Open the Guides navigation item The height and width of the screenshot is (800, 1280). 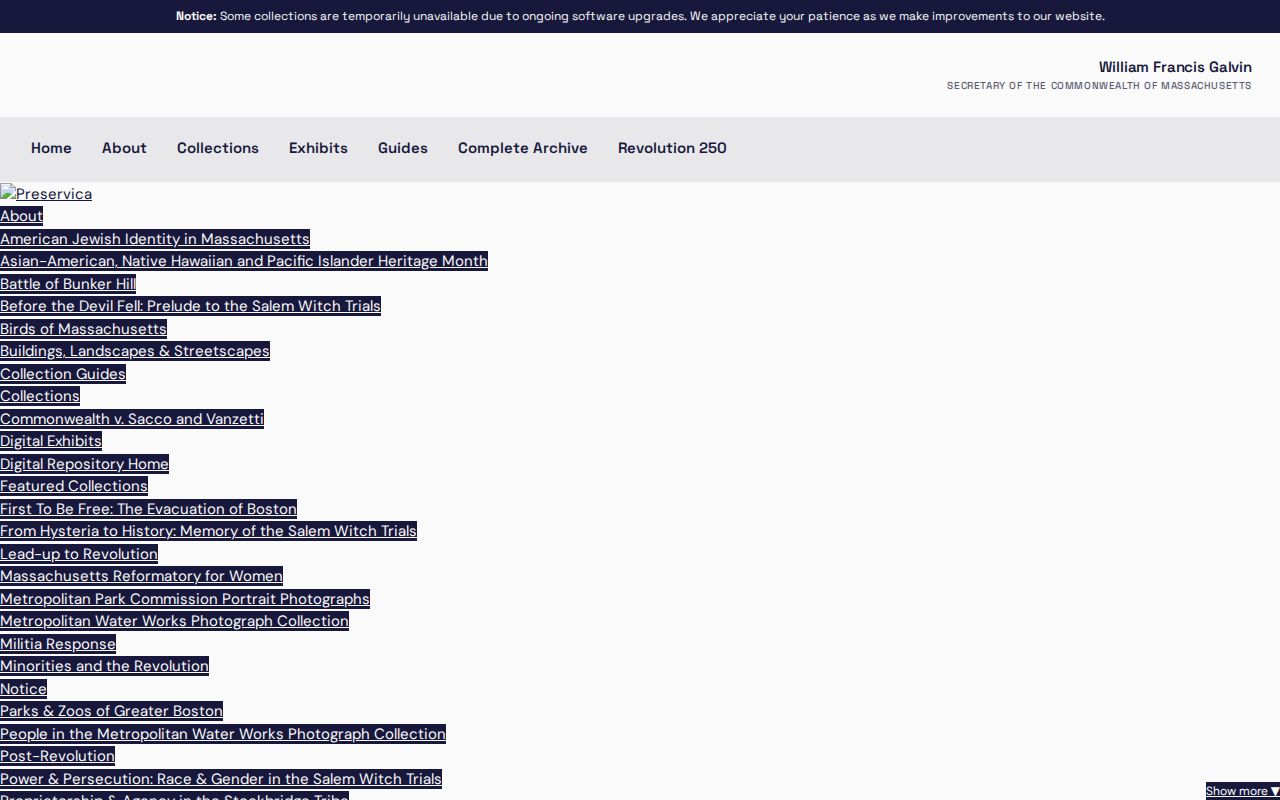click(x=403, y=148)
